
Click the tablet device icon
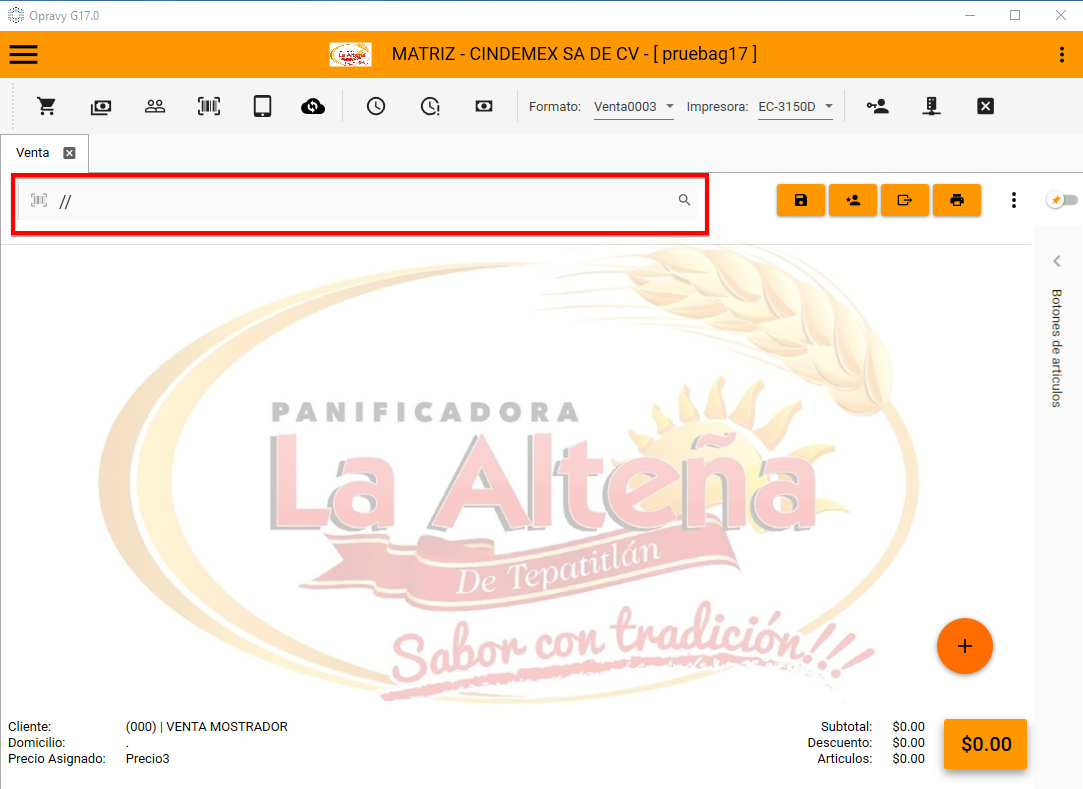tap(262, 106)
